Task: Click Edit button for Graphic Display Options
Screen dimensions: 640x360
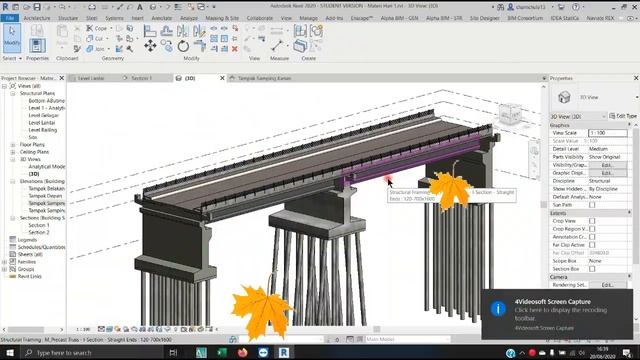Action: point(607,173)
